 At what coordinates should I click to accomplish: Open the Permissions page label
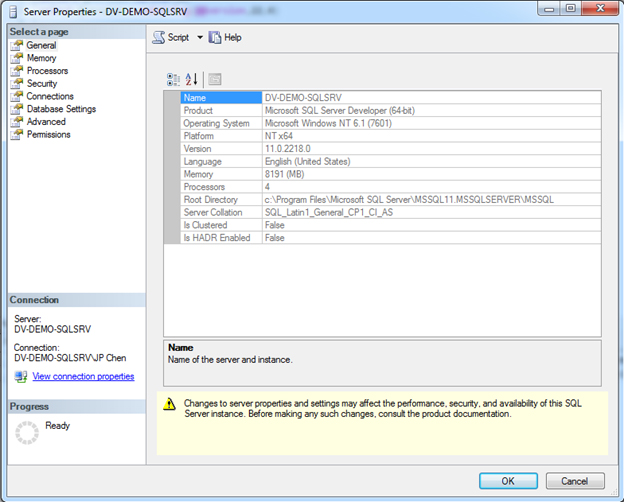pyautogui.click(x=49, y=135)
